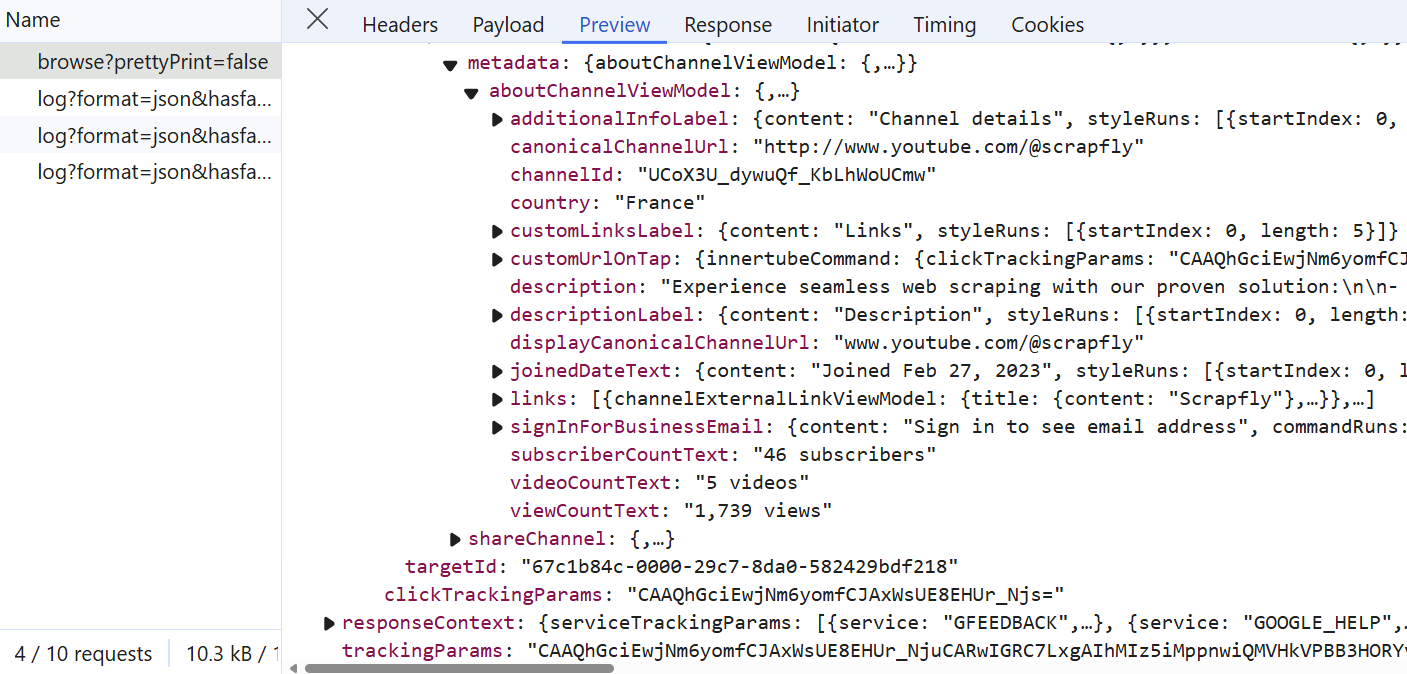Screen dimensions: 1407x674
Task: Expand the links array
Action: pyautogui.click(x=497, y=400)
